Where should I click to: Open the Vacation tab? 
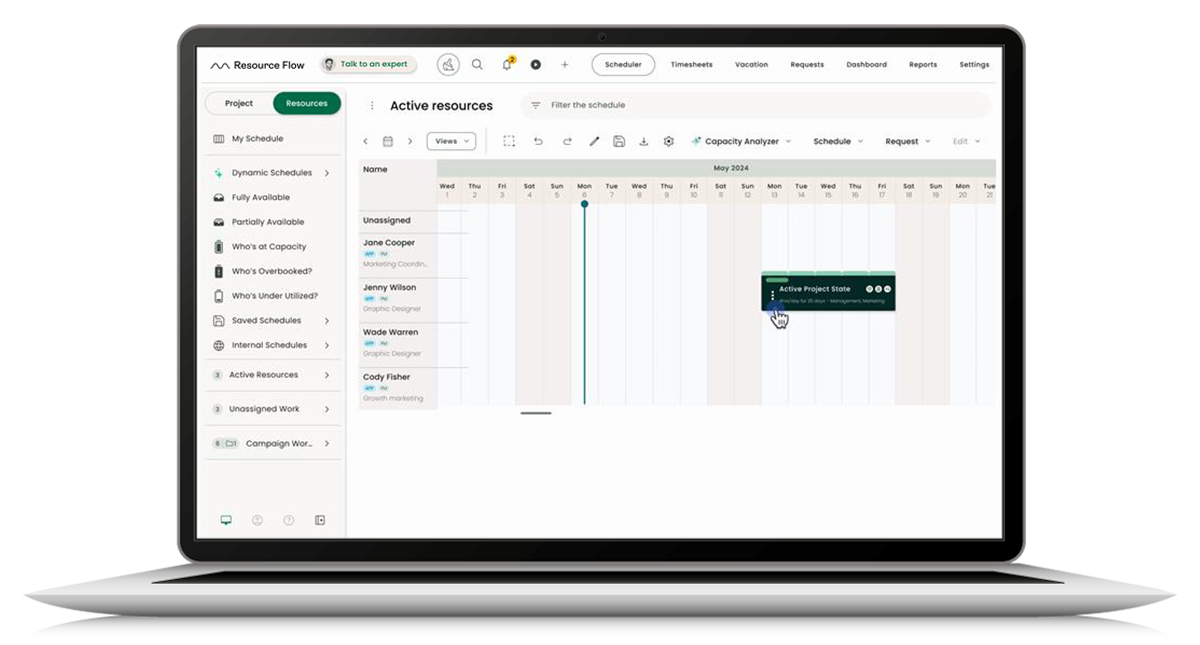[751, 65]
